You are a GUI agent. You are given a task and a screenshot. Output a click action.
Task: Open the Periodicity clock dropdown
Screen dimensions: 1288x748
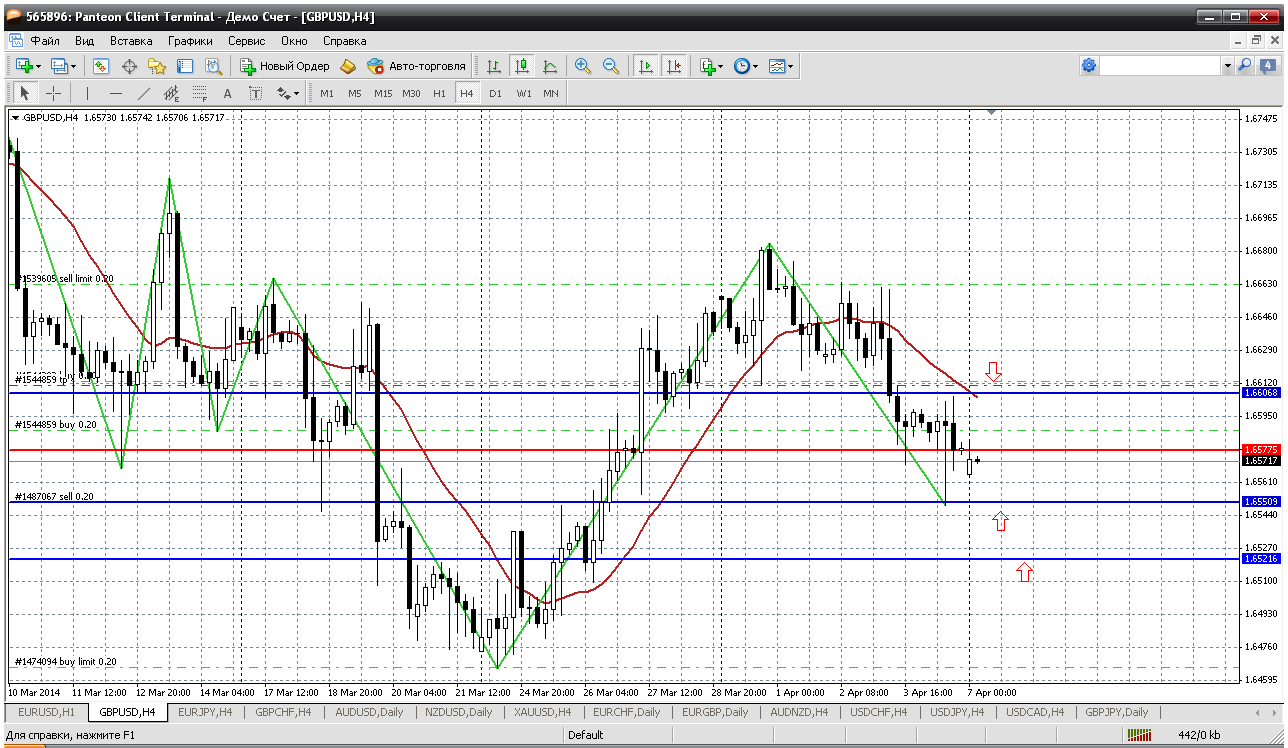point(746,66)
